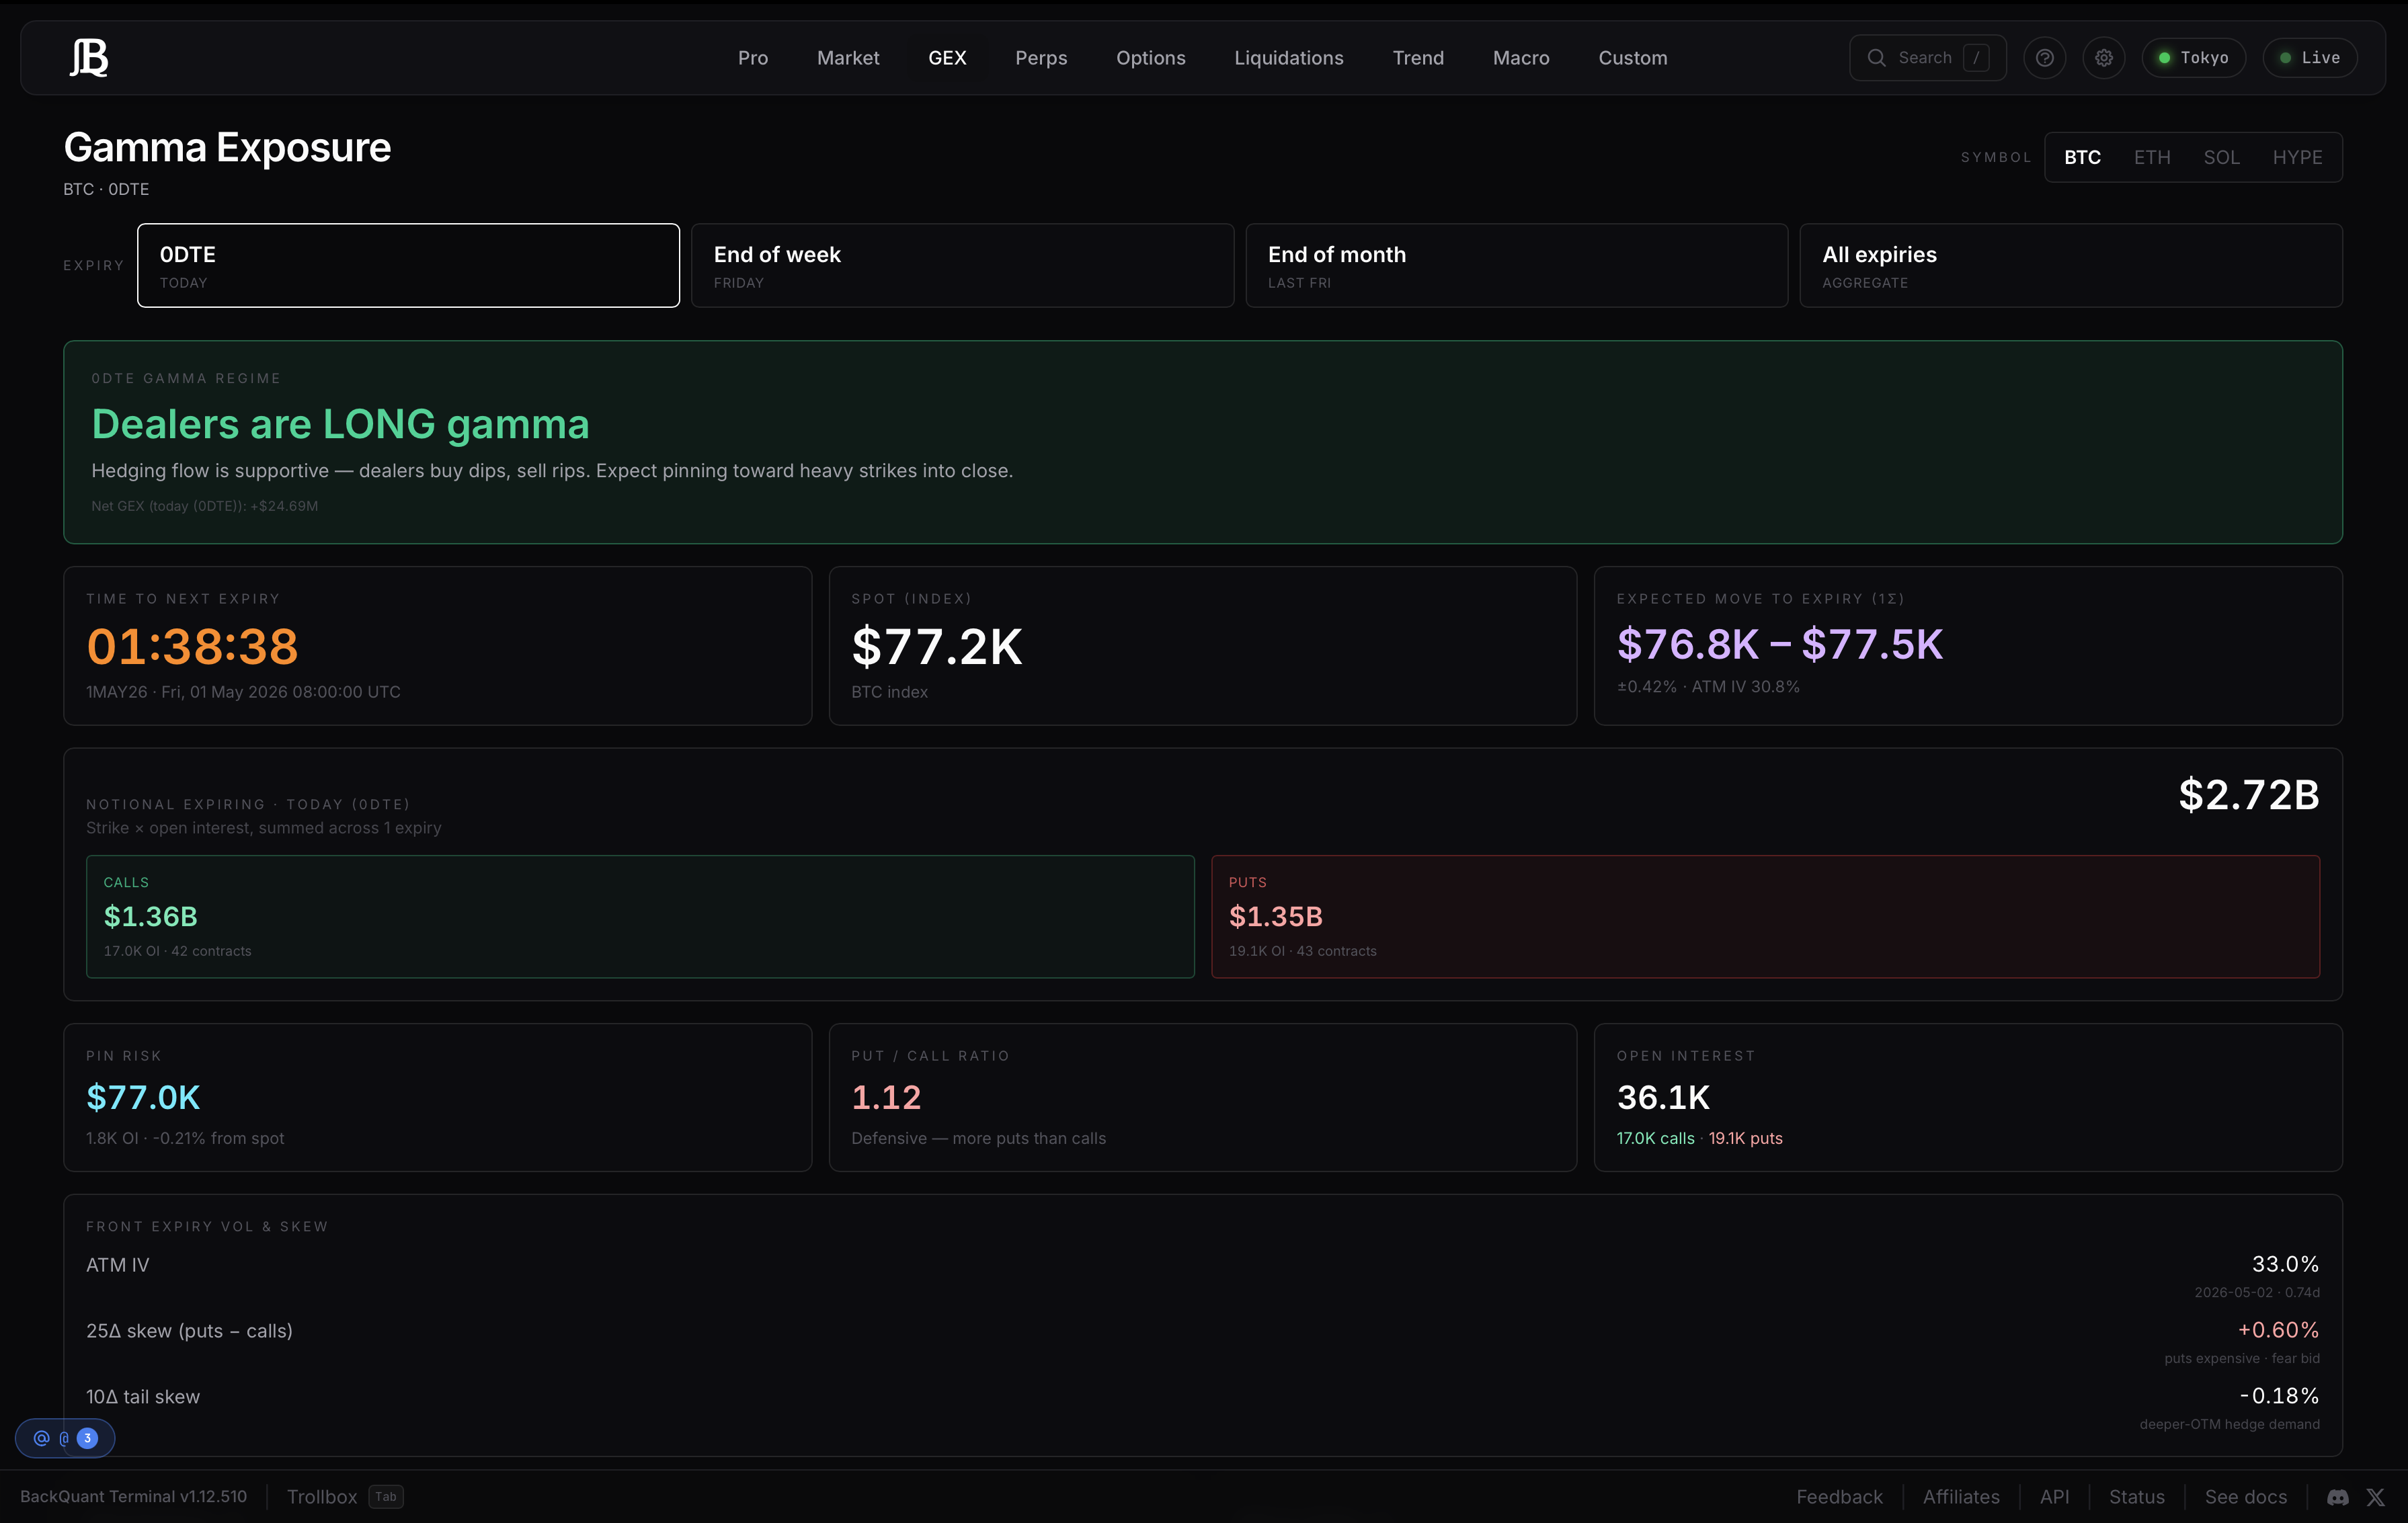Click the Feedback footer link
This screenshot has height=1523, width=2408.
[x=1839, y=1497]
